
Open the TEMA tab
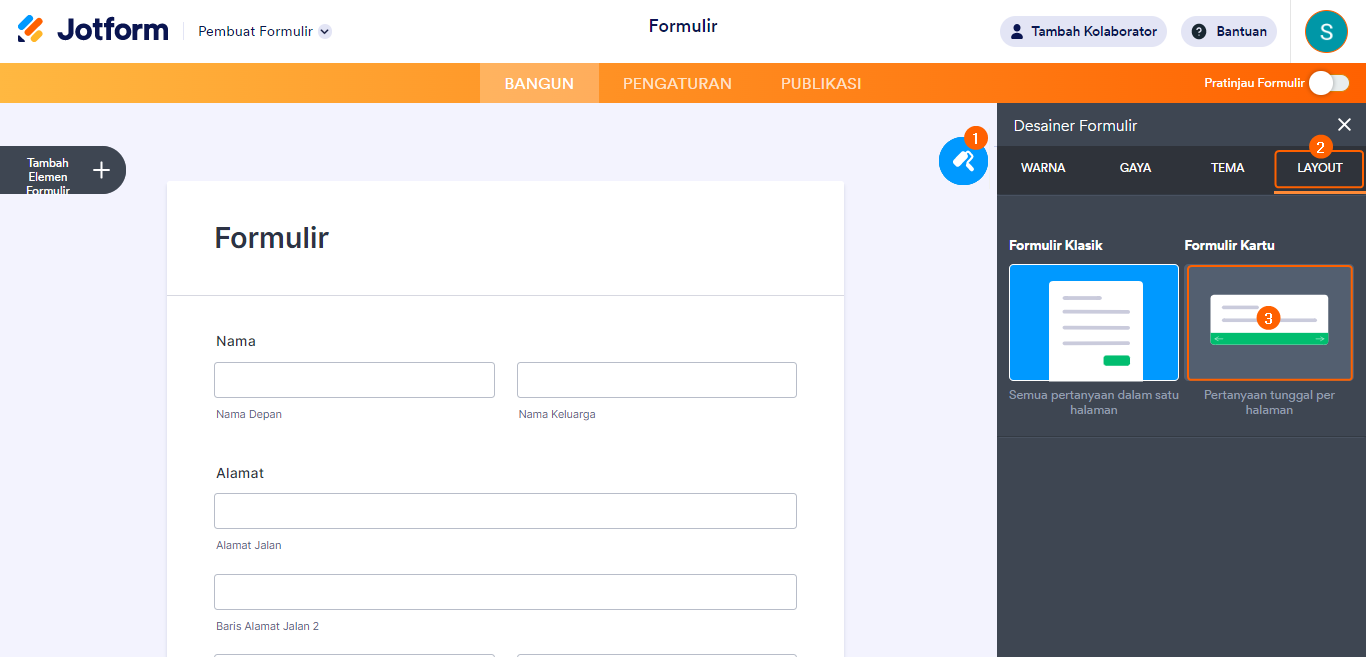tap(1227, 168)
